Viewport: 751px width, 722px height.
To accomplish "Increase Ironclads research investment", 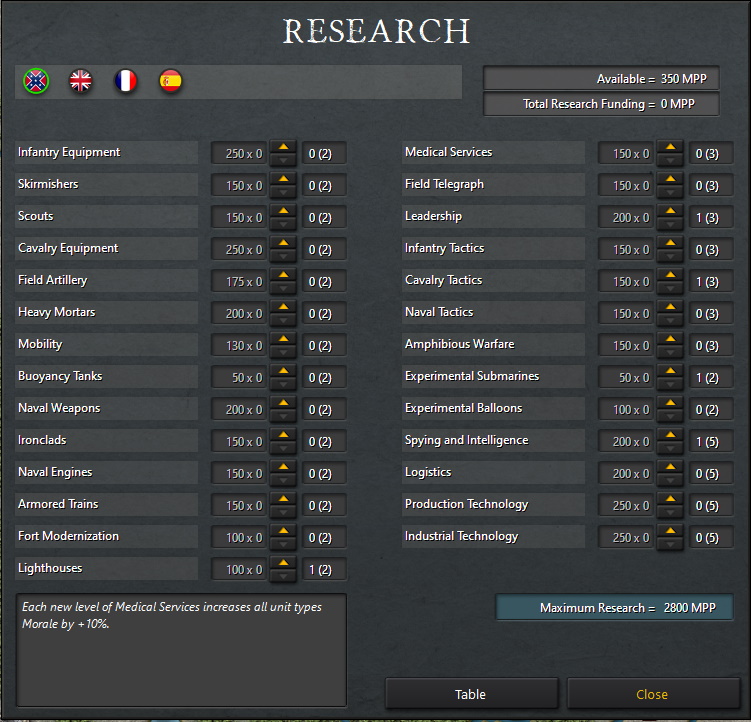I will 284,435.
